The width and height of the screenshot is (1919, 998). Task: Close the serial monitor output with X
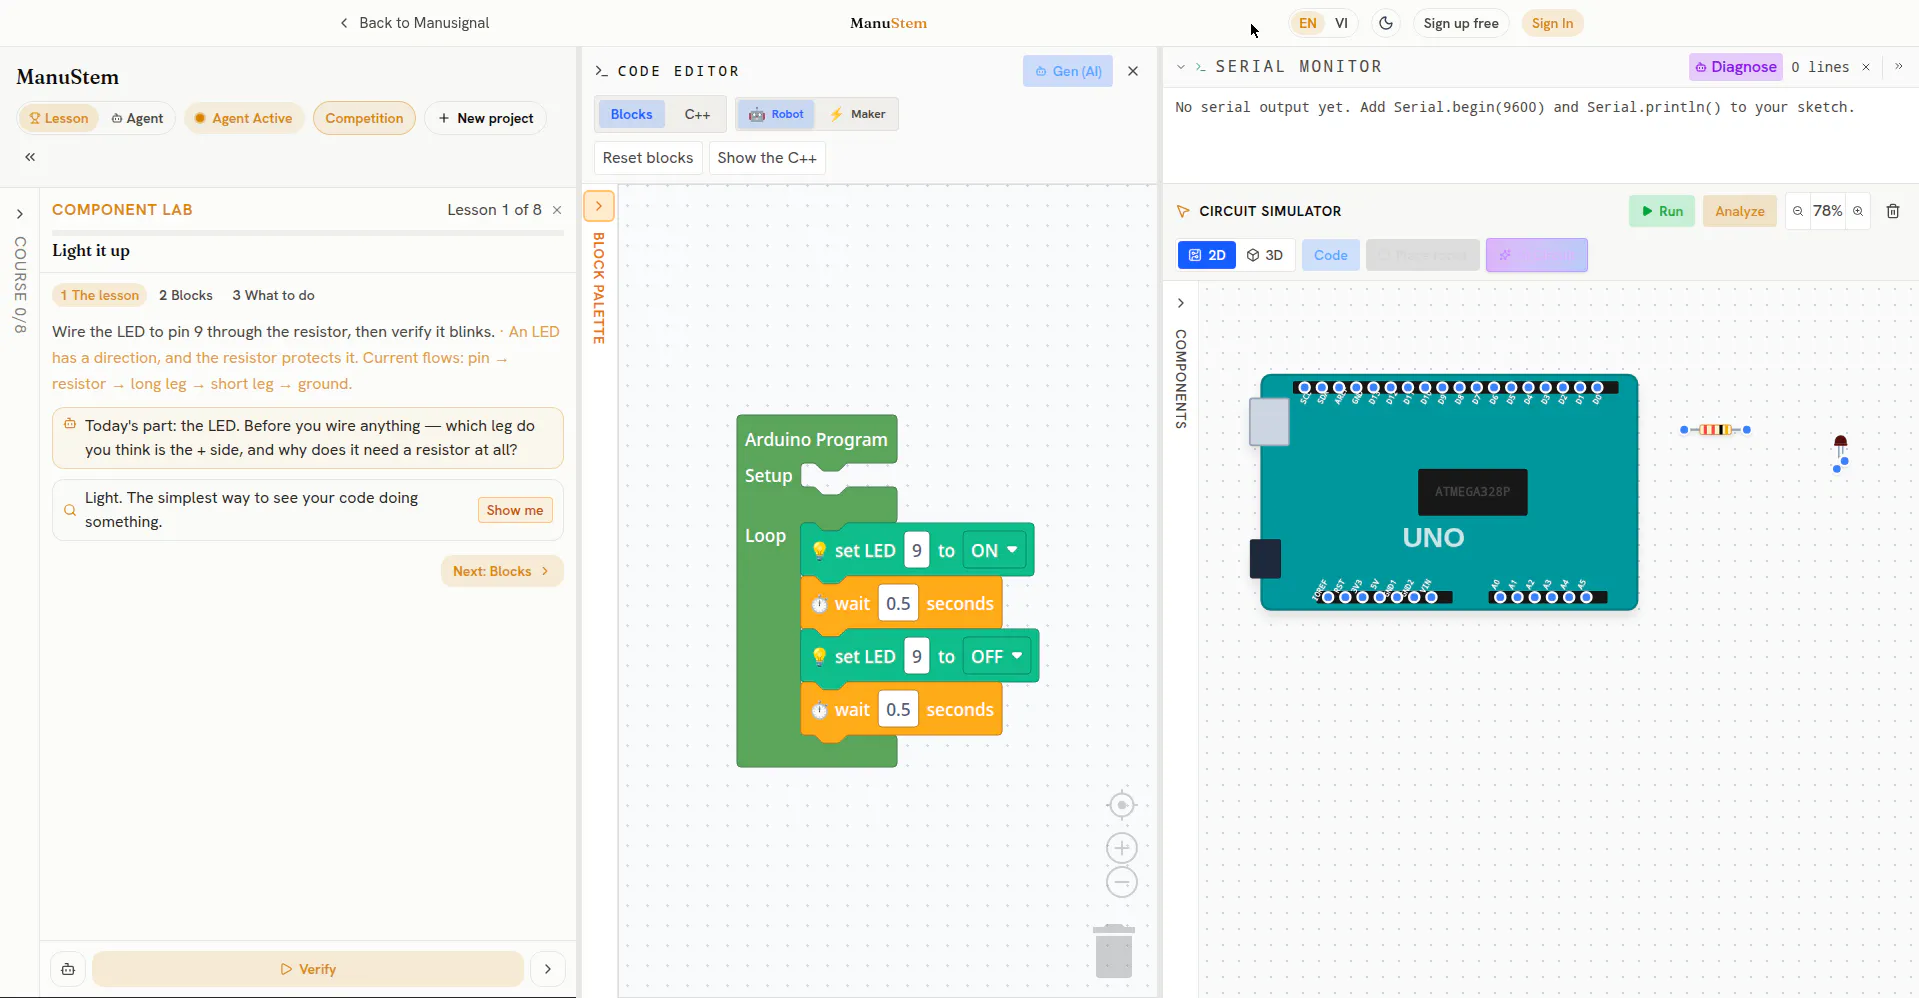1866,67
